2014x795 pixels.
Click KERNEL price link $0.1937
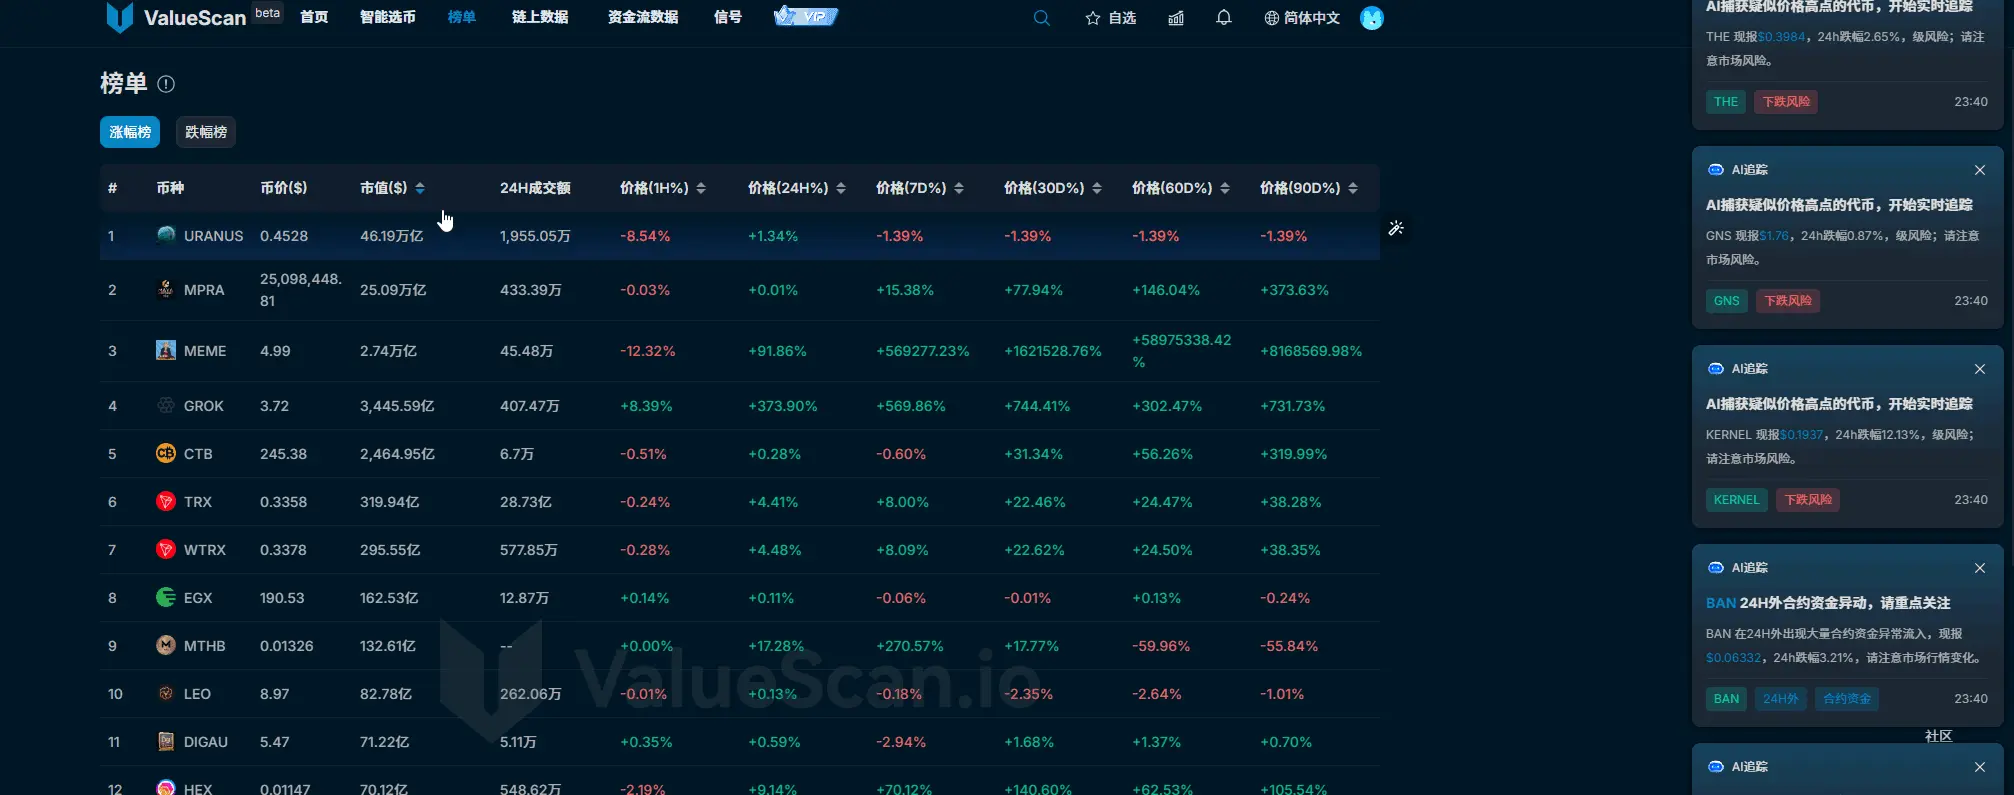tap(1802, 435)
